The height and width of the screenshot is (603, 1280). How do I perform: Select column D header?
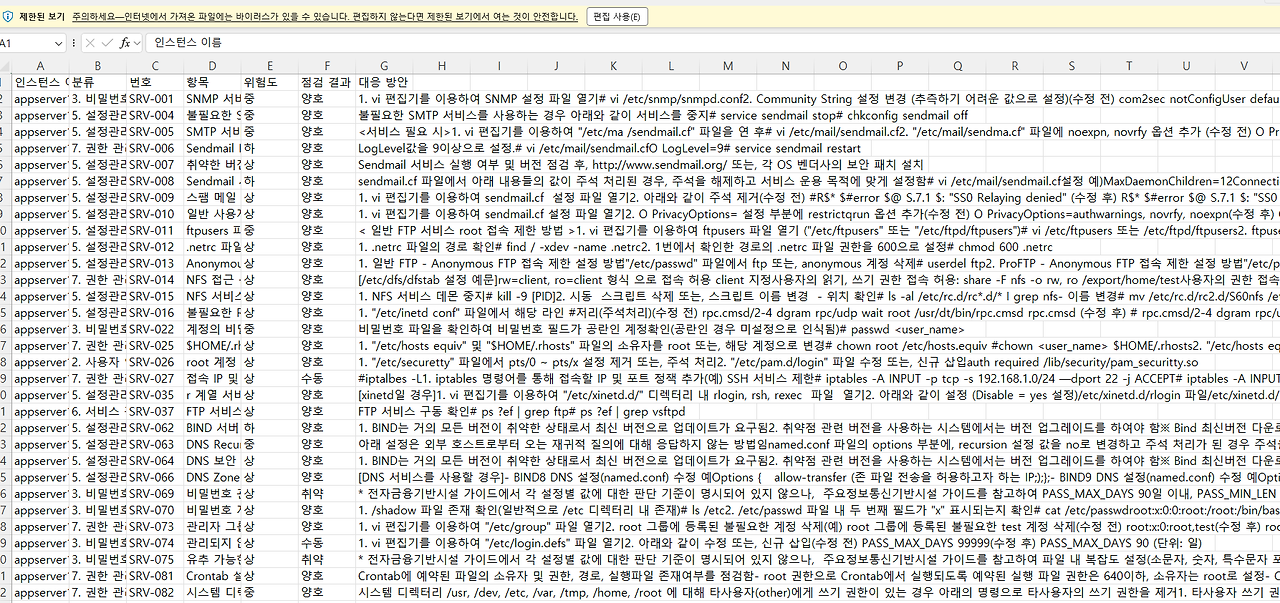click(212, 66)
